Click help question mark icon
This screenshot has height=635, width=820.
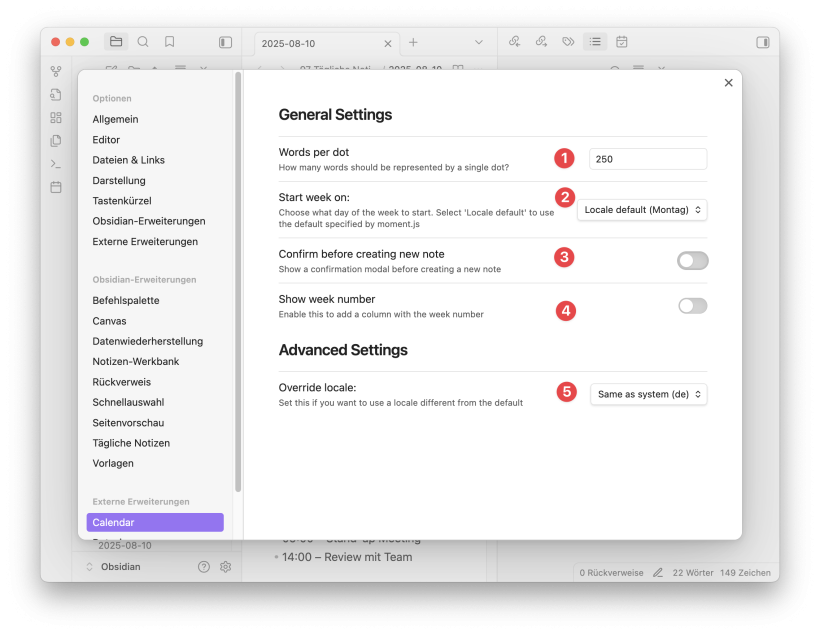[204, 566]
